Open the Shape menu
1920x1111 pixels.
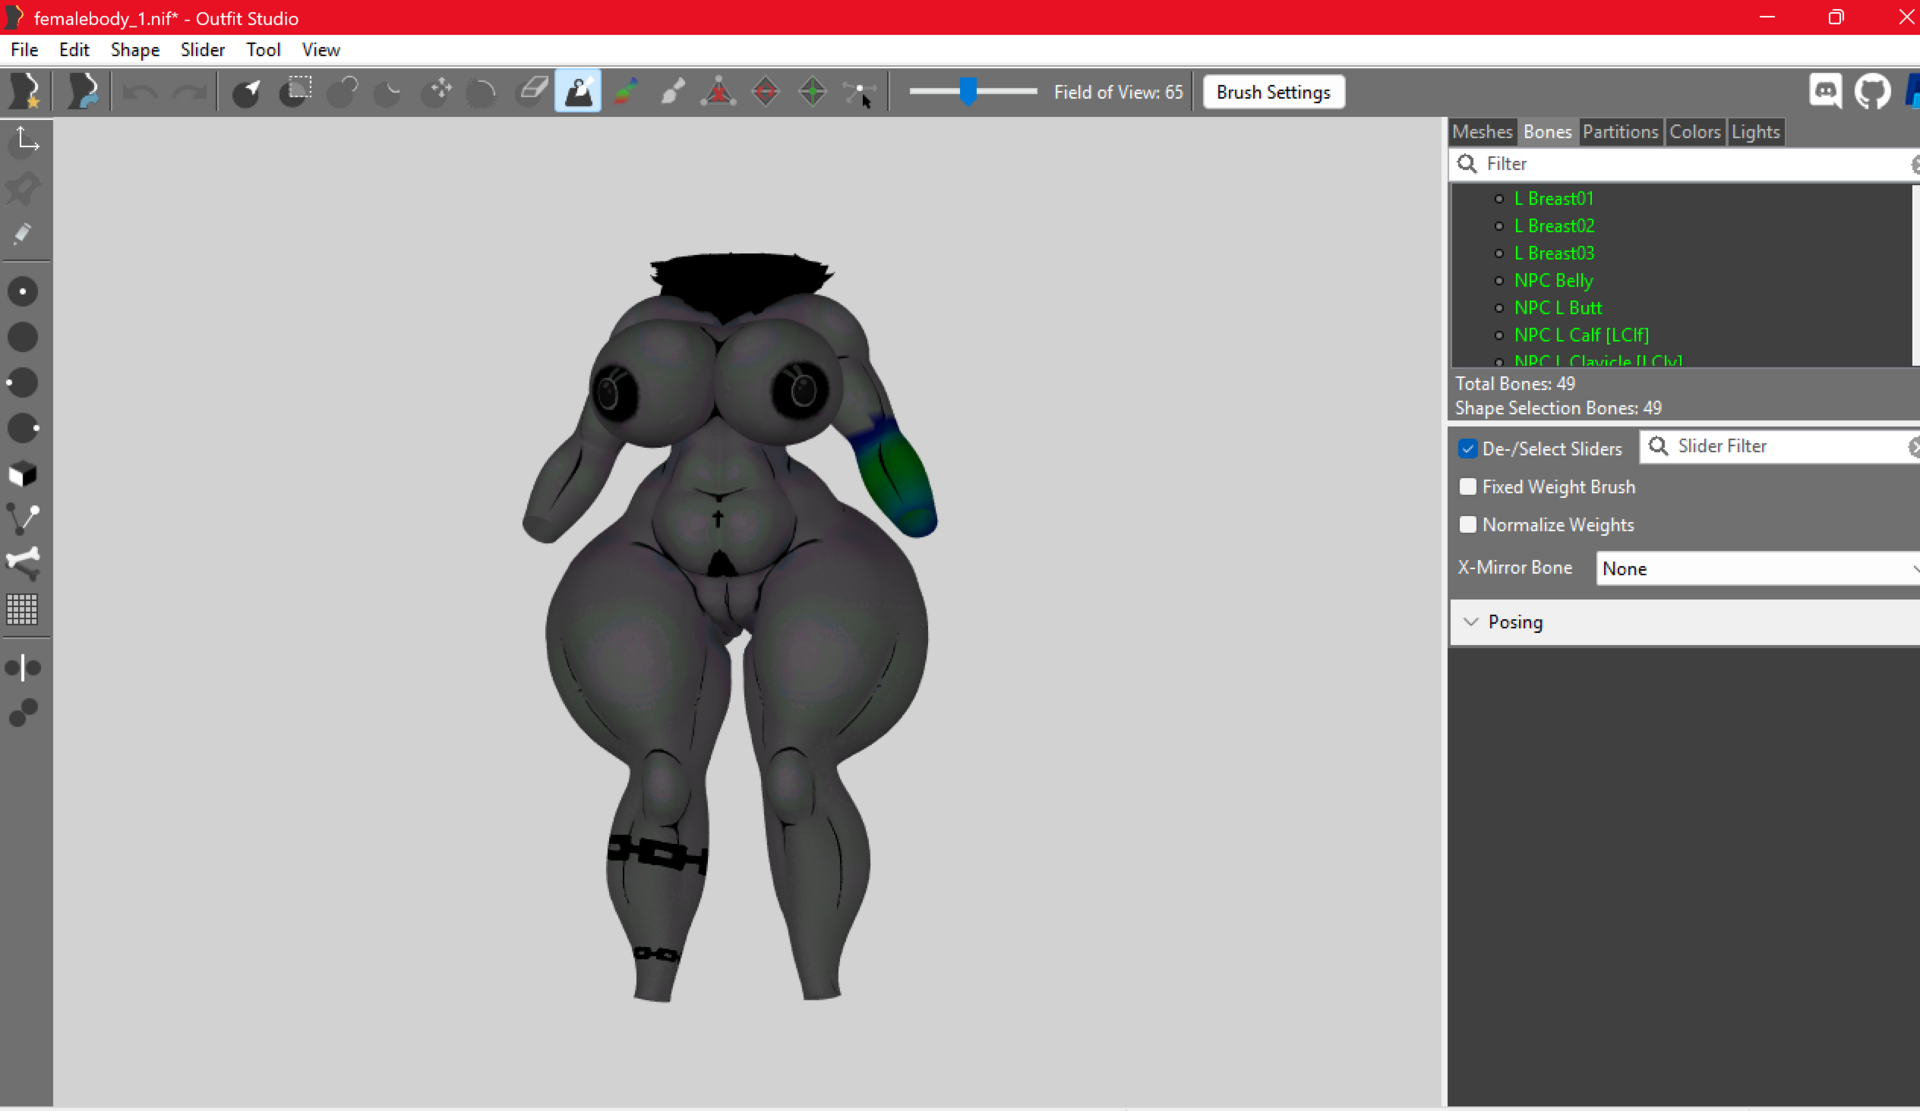coord(135,50)
